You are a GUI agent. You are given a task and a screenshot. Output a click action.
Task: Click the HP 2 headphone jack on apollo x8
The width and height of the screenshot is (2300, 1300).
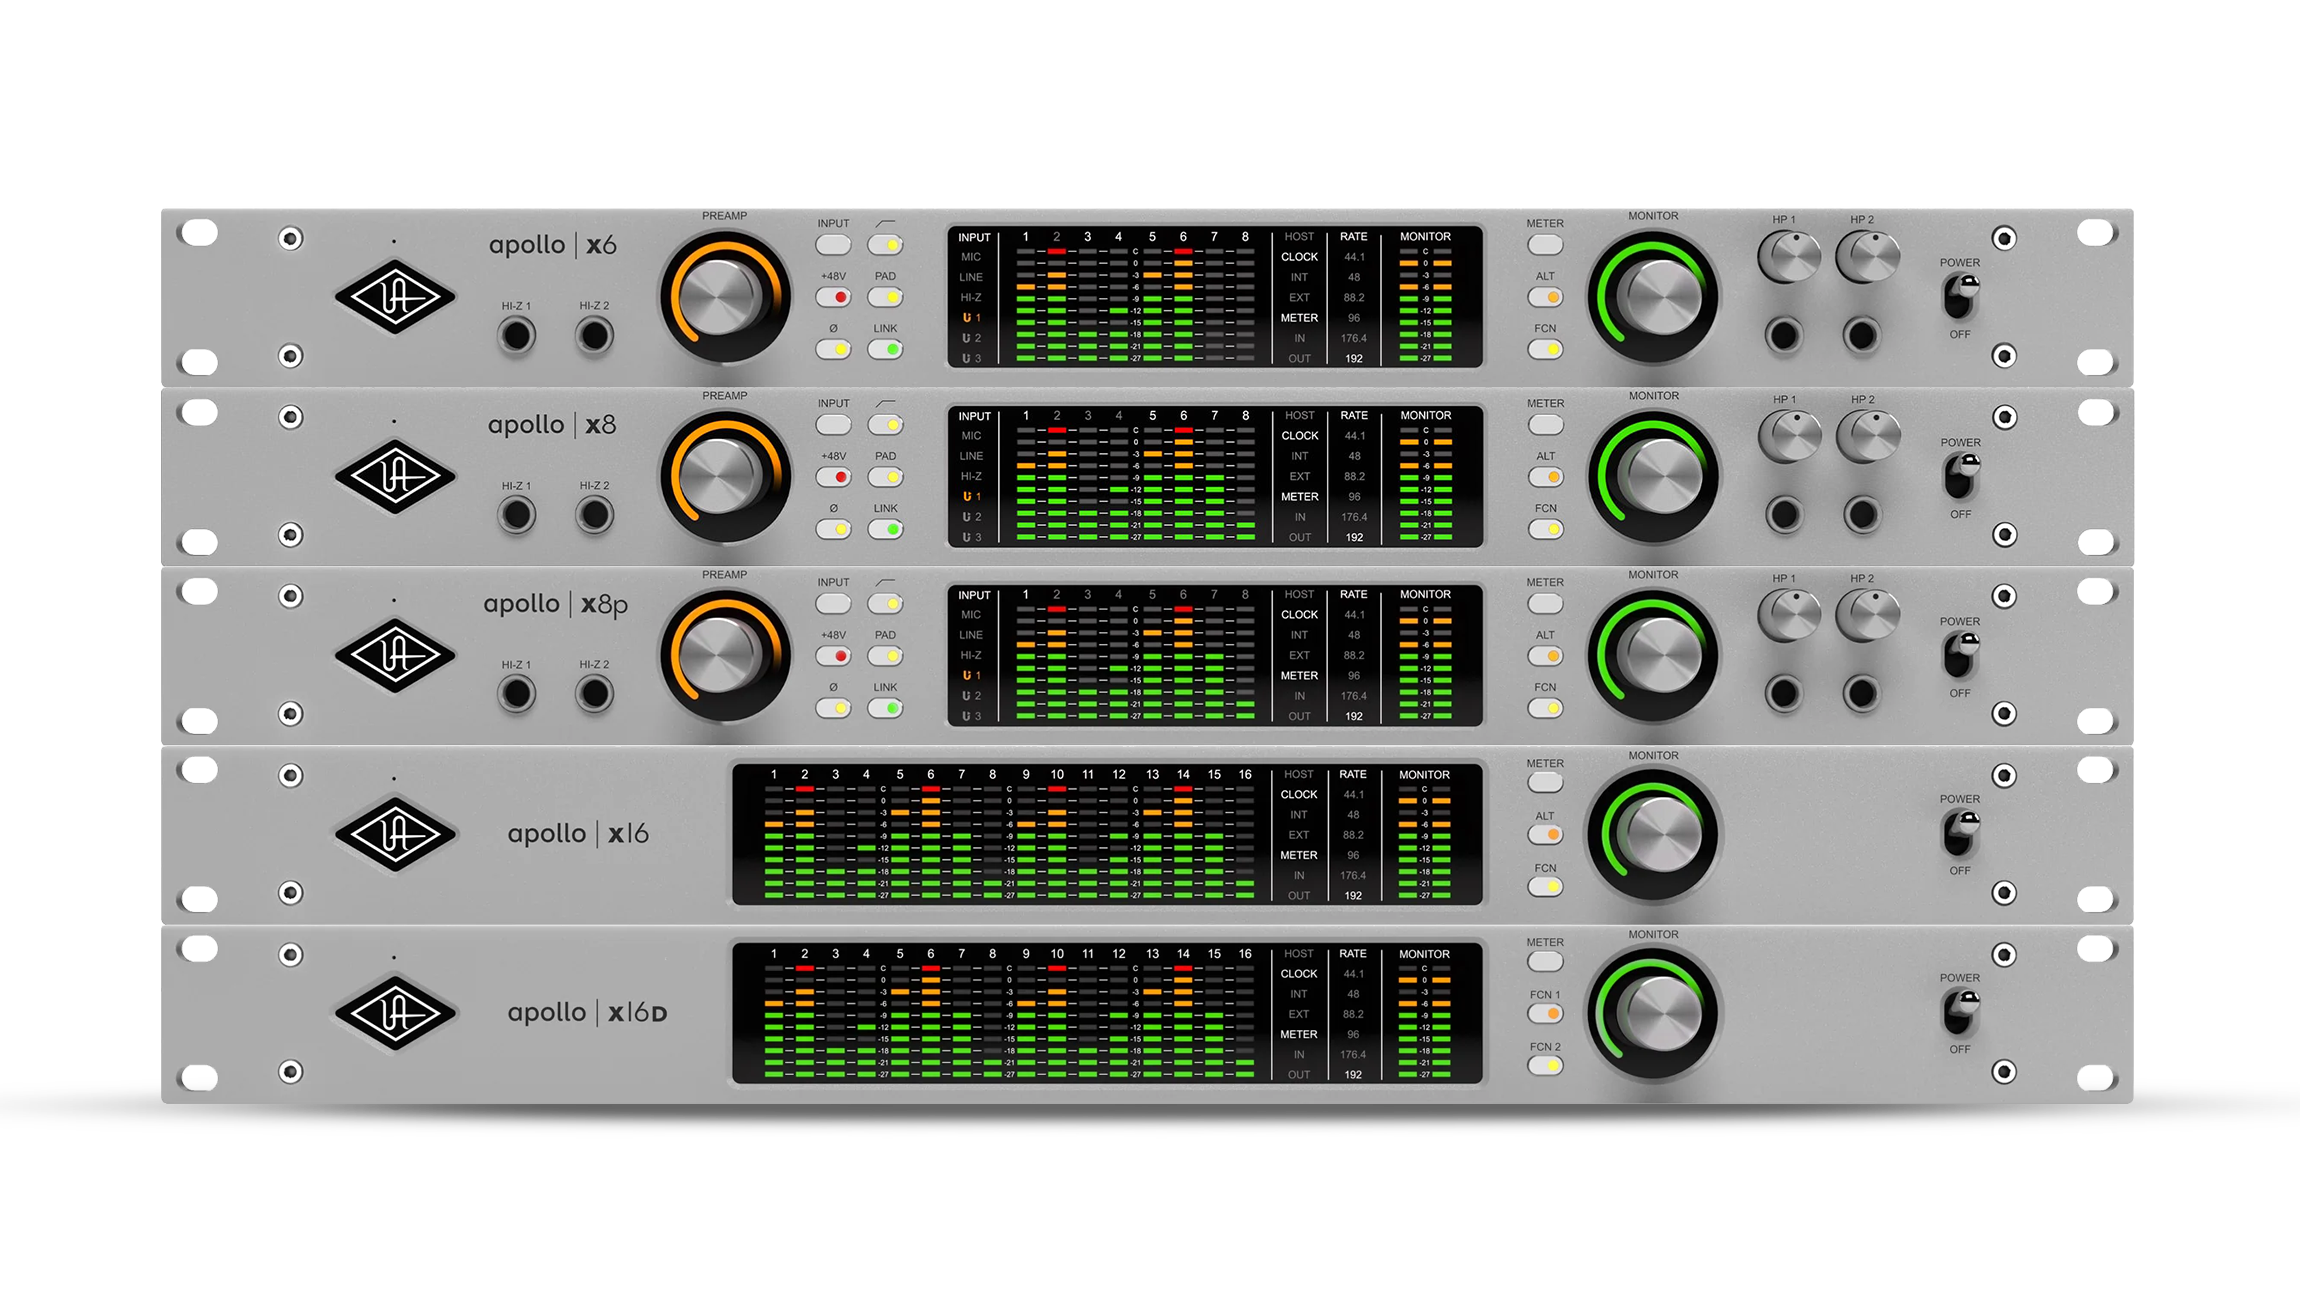[1862, 515]
